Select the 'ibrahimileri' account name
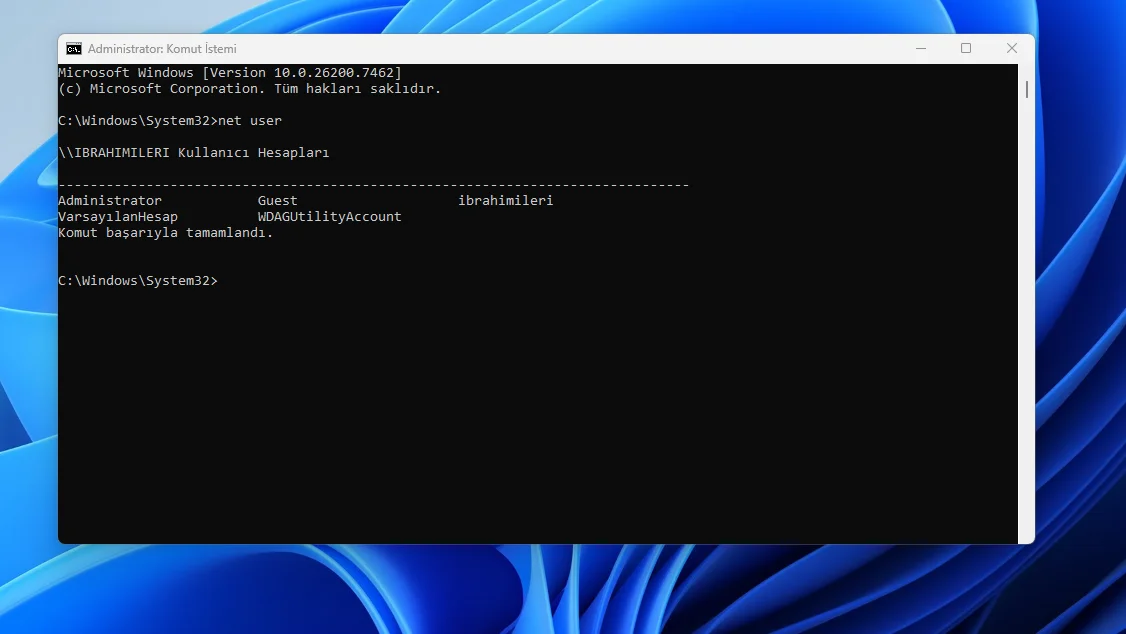This screenshot has width=1126, height=634. coord(506,200)
